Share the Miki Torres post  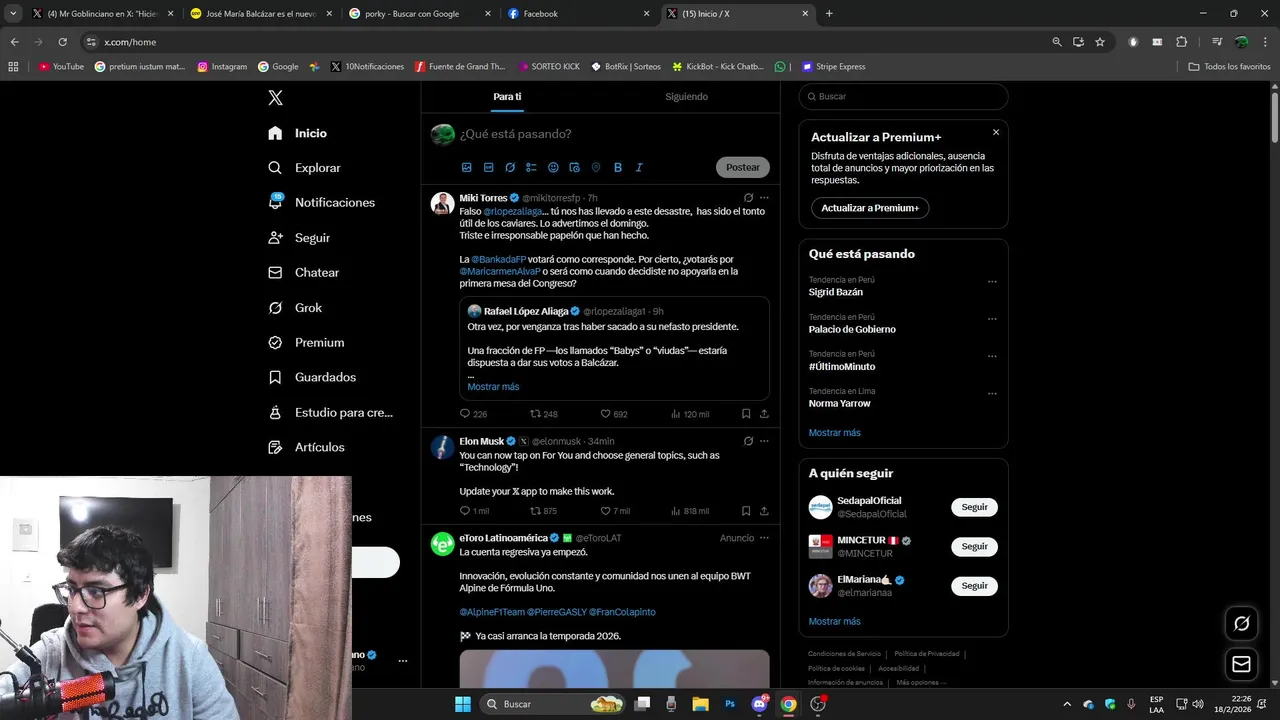764,414
